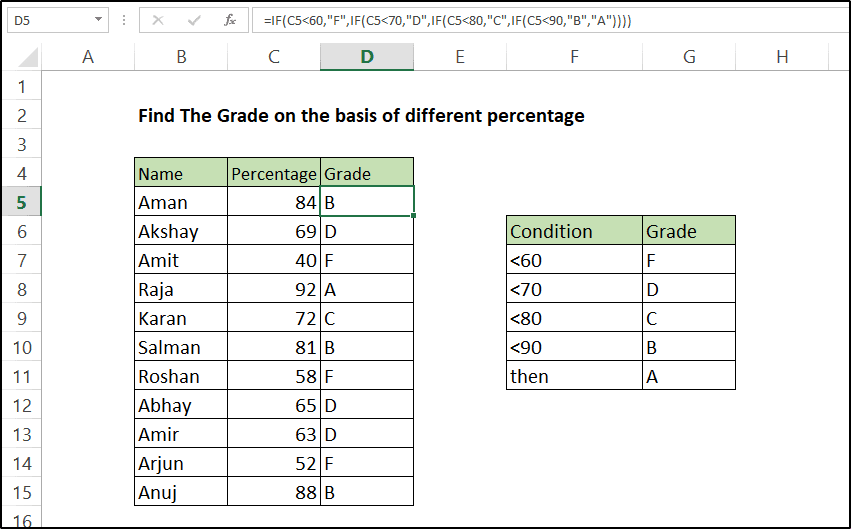Image resolution: width=851 pixels, height=529 pixels.
Task: Click the '<90' condition cell
Action: 574,347
